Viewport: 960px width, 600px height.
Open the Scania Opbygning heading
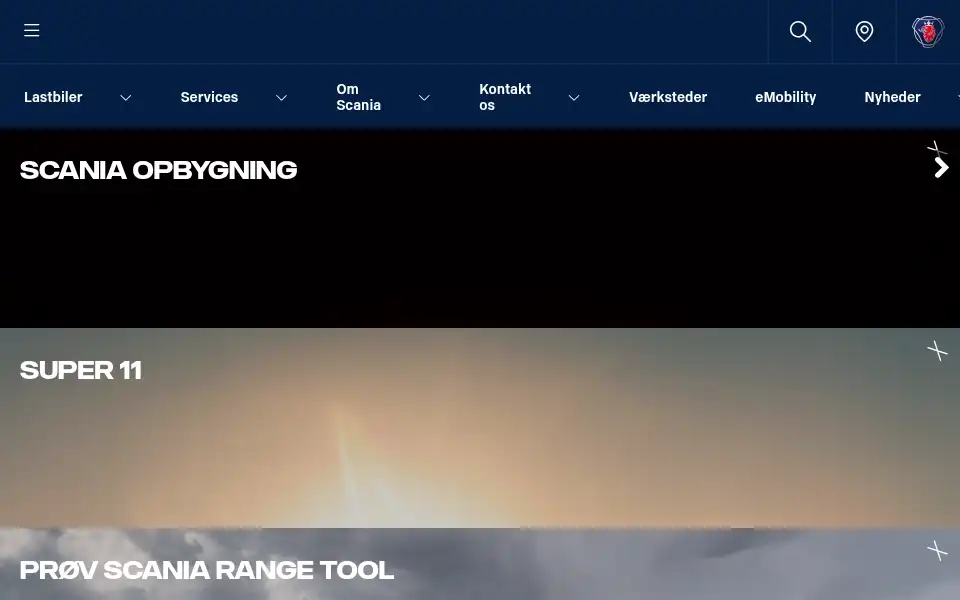click(x=159, y=170)
